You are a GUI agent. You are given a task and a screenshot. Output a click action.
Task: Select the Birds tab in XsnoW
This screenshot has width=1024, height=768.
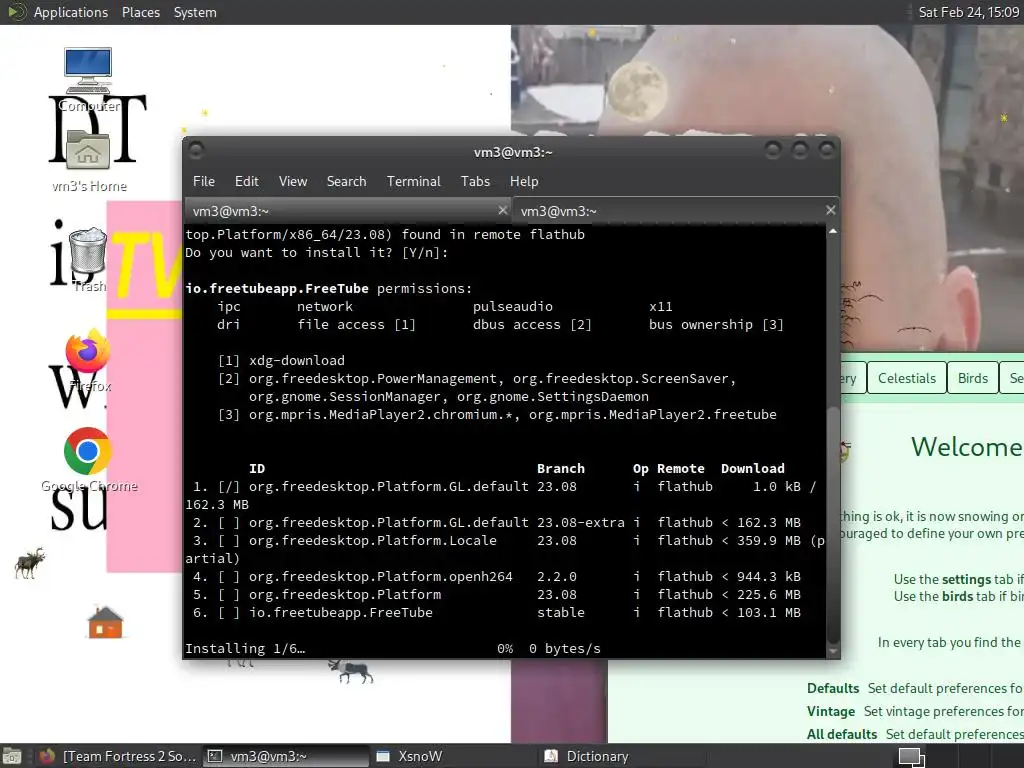[x=972, y=378]
